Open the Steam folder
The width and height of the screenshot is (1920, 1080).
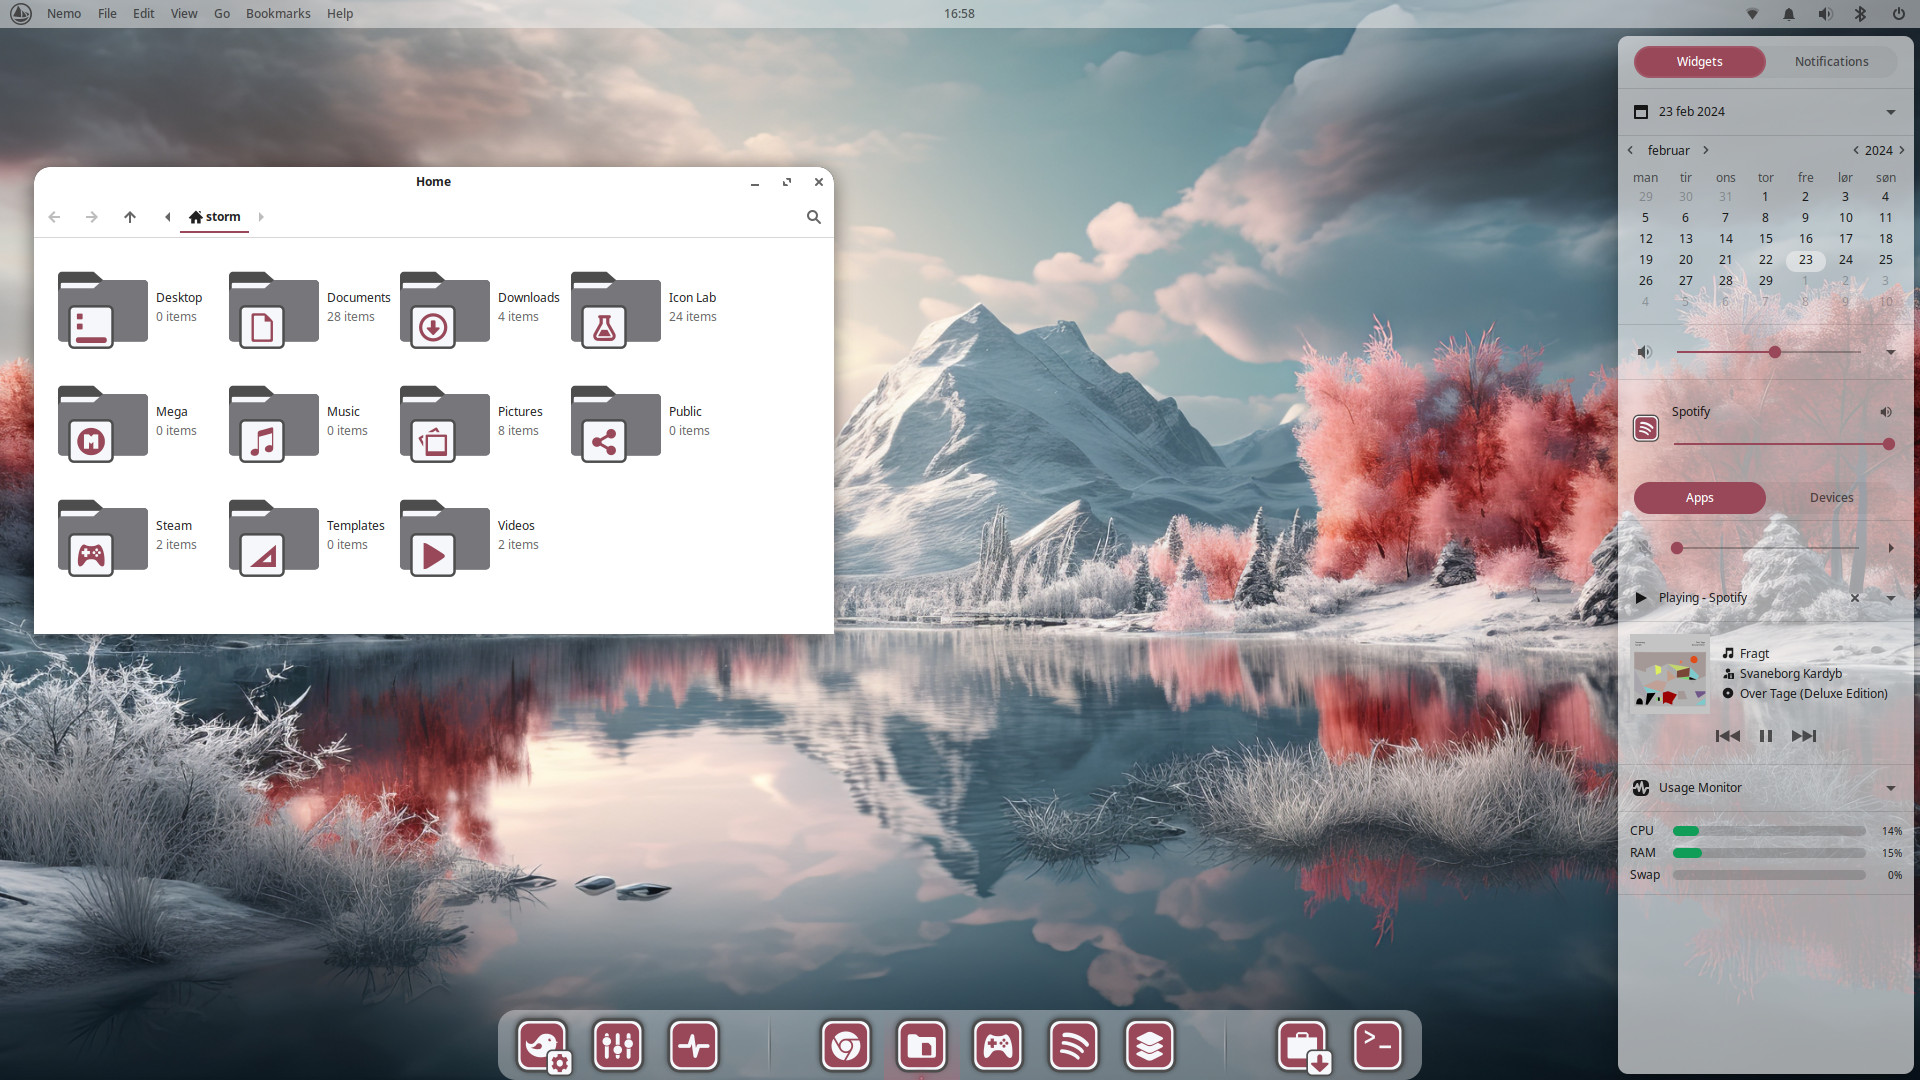102,539
